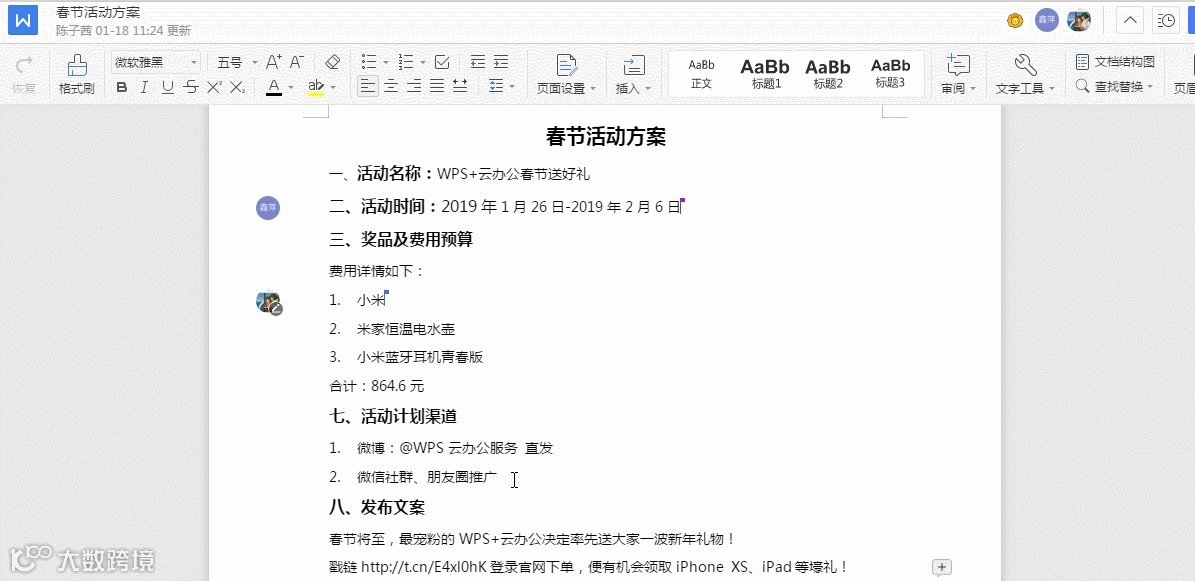Increase paragraph indent
Viewport: 1195px width, 581px height.
click(x=501, y=62)
